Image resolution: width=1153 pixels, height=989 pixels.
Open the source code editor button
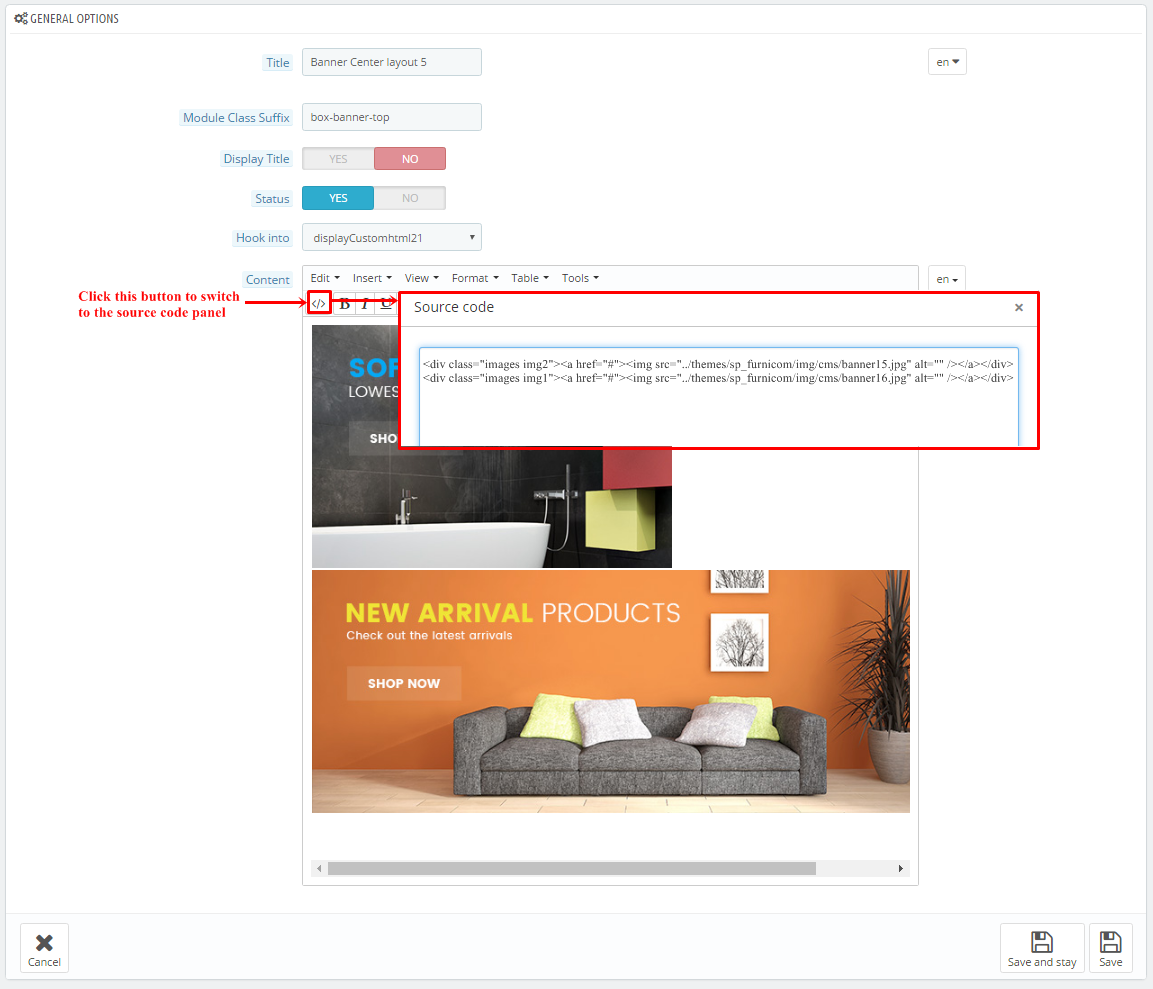pyautogui.click(x=318, y=303)
